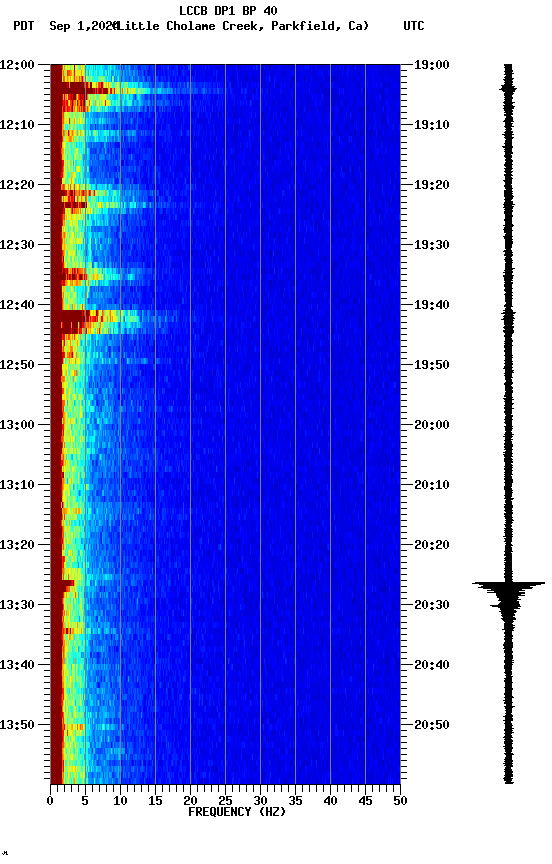Viewport: 552px width, 864px height.
Task: Click the '5' frequency axis label
Action: click(x=85, y=801)
